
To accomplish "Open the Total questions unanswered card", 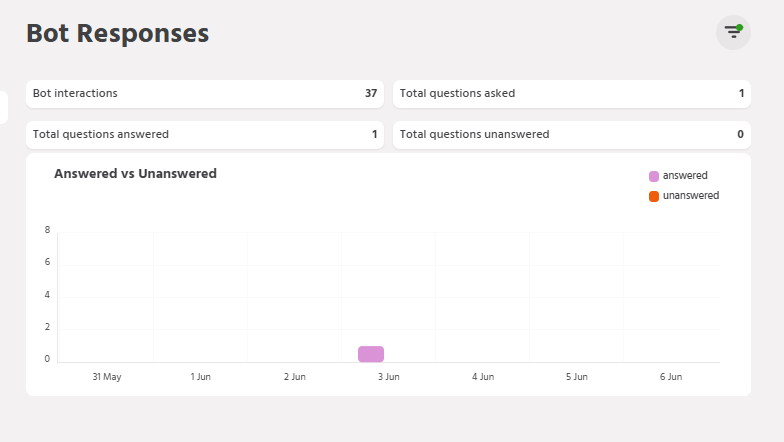I will pyautogui.click(x=571, y=135).
